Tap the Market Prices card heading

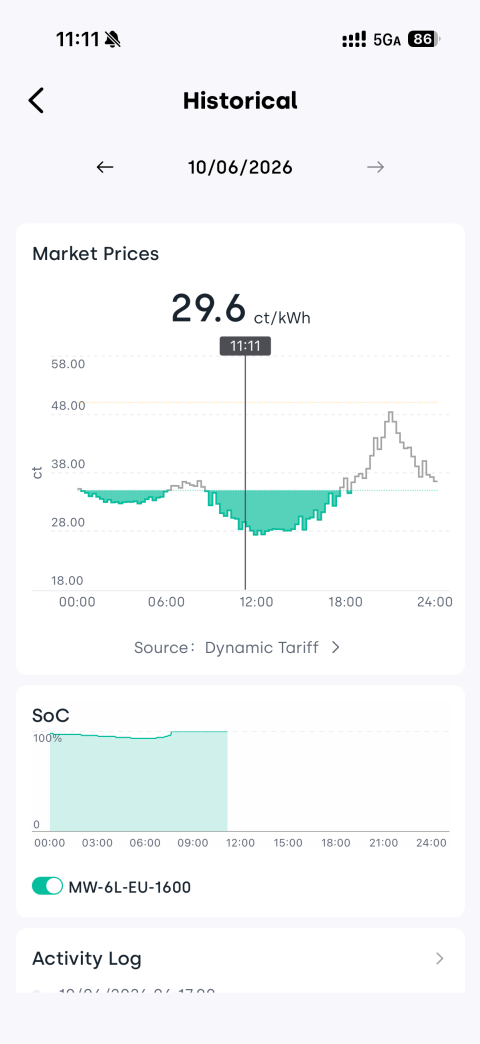coord(96,254)
